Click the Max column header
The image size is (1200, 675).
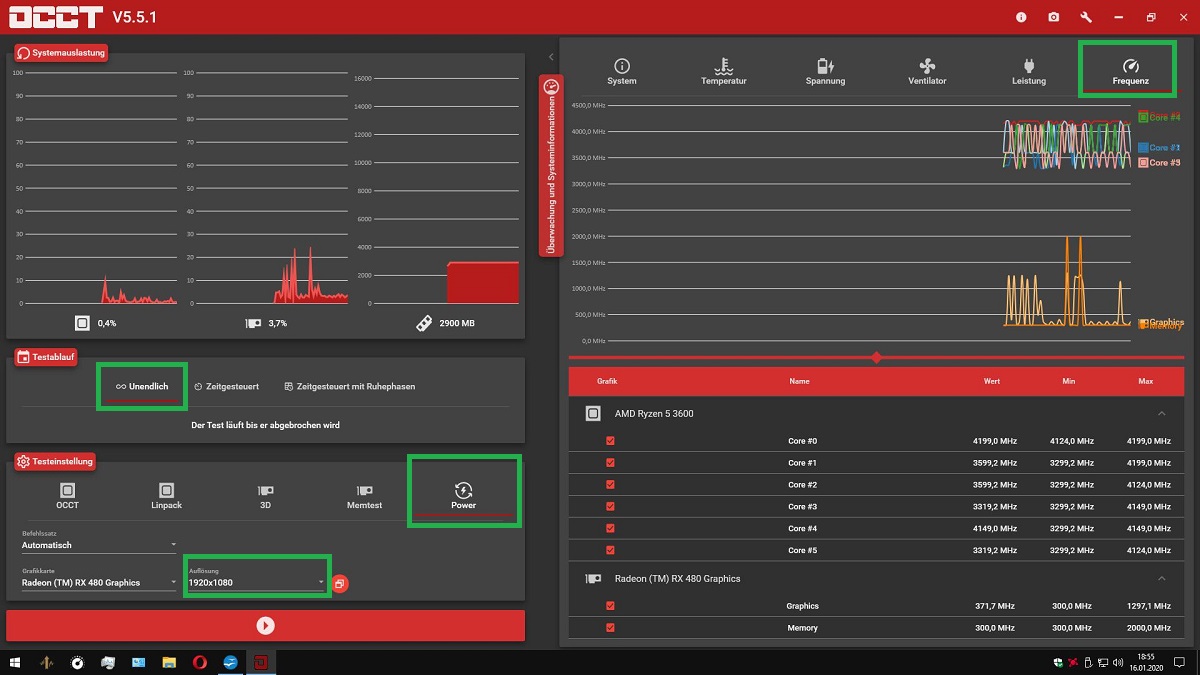click(1145, 381)
